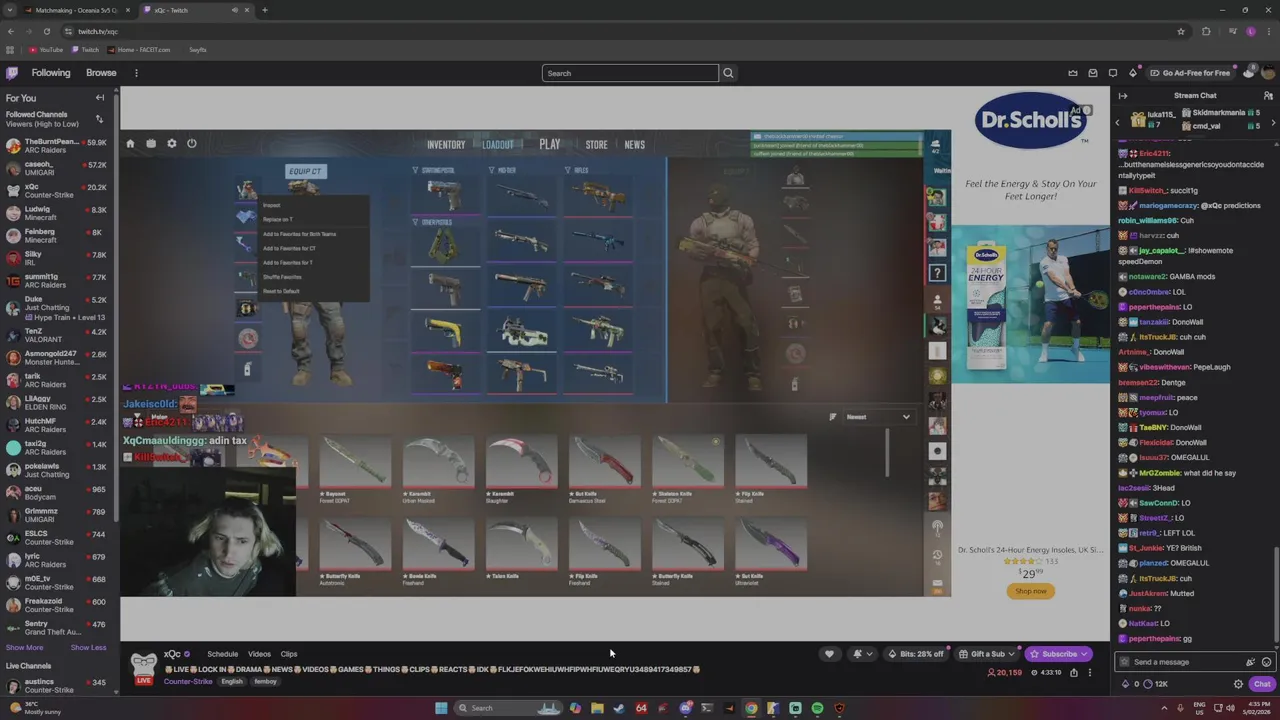Open a new browser tab
This screenshot has width=1280, height=720.
coord(265,10)
